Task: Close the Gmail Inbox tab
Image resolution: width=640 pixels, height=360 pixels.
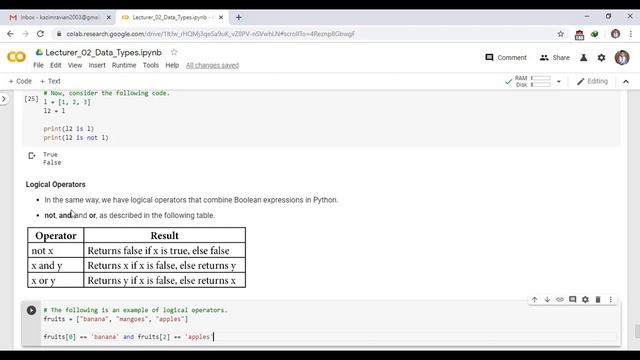Action: click(109, 18)
